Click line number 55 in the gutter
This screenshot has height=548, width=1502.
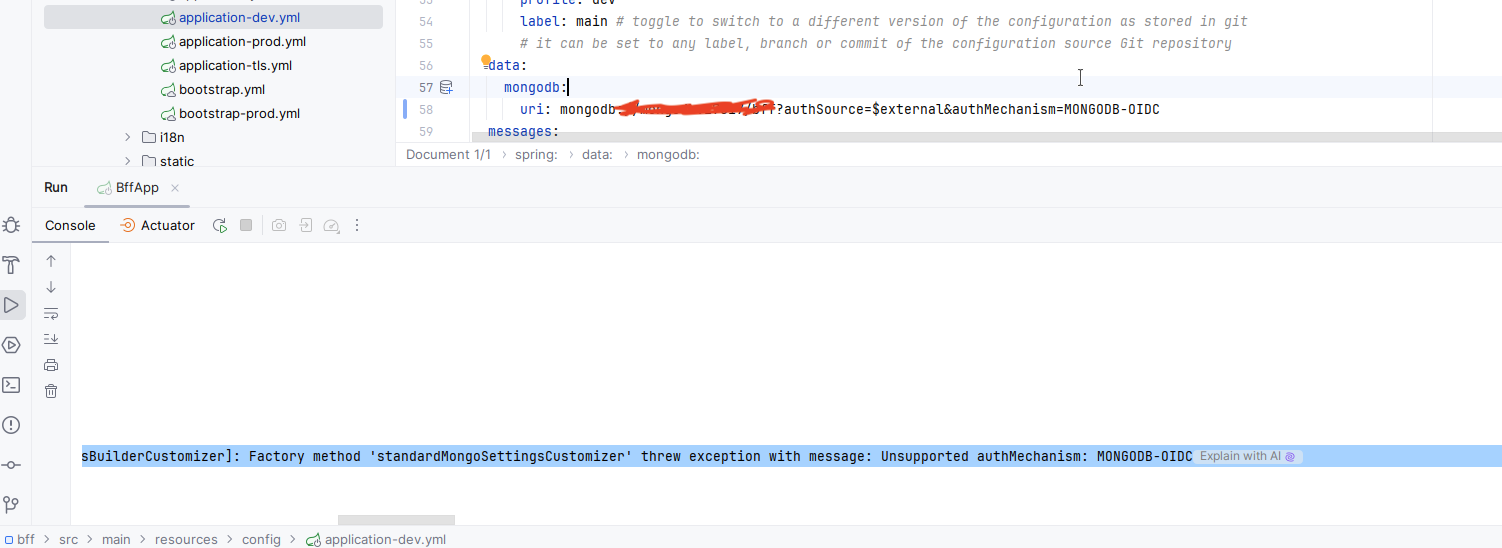[425, 43]
